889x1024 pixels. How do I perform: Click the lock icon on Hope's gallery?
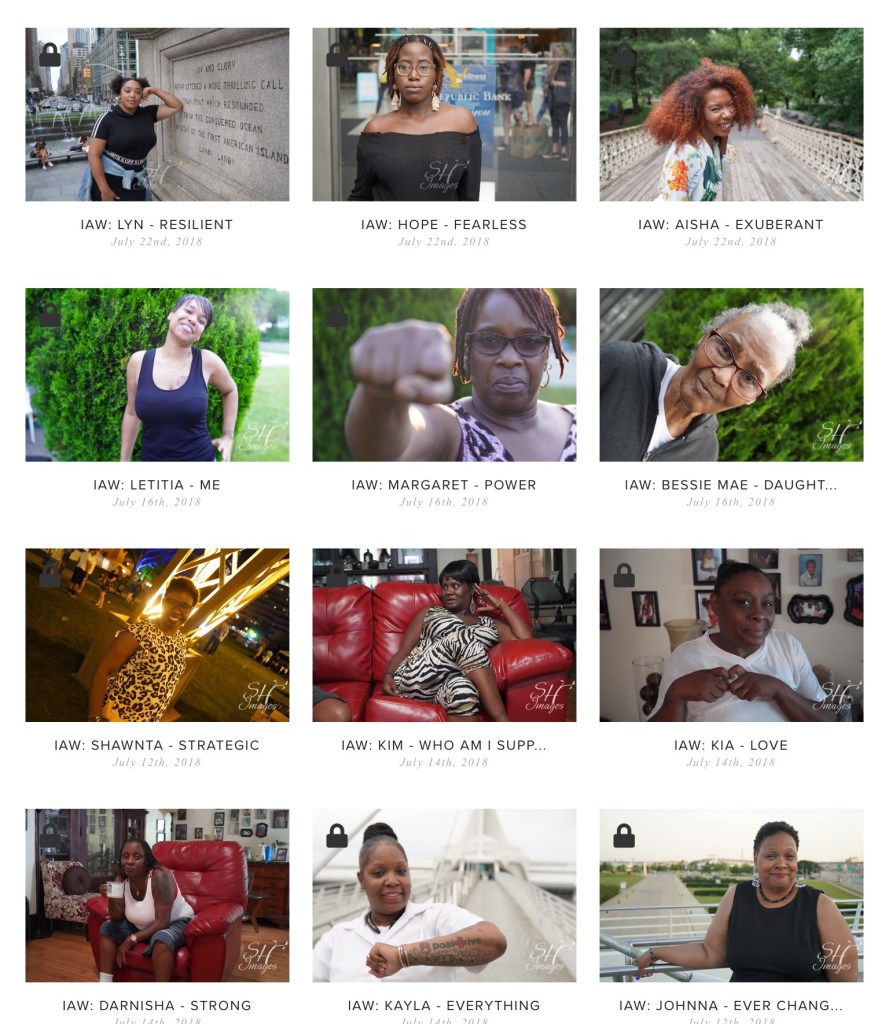(337, 54)
